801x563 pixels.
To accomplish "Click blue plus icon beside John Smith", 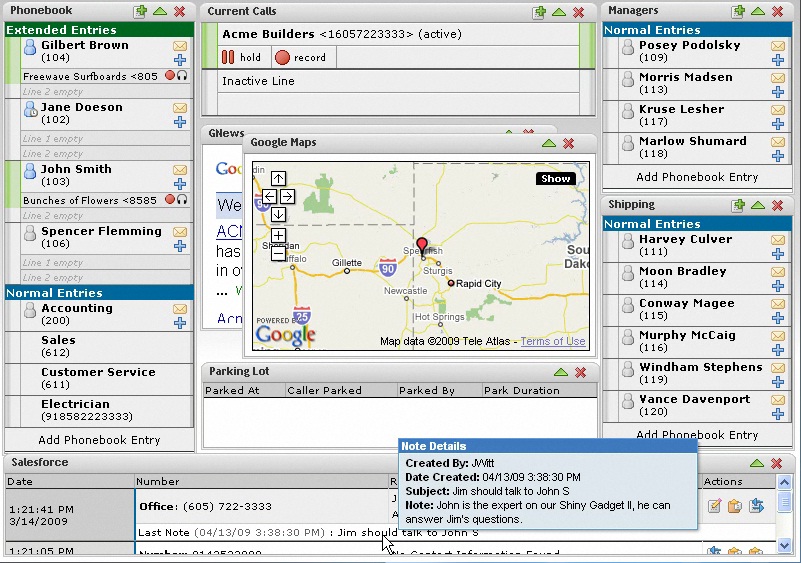I will (180, 184).
